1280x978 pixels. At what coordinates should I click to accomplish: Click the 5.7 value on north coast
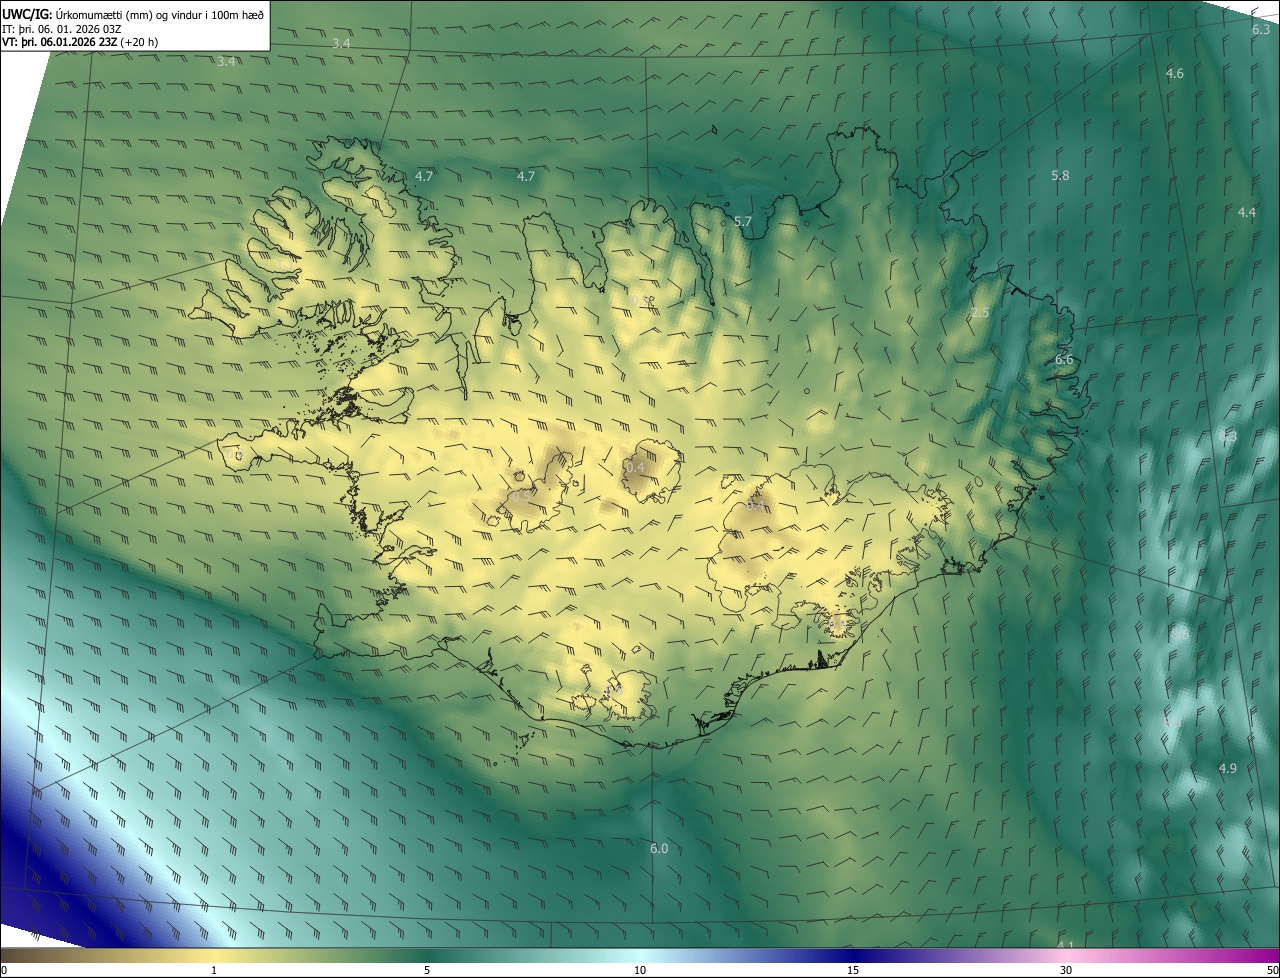click(742, 222)
